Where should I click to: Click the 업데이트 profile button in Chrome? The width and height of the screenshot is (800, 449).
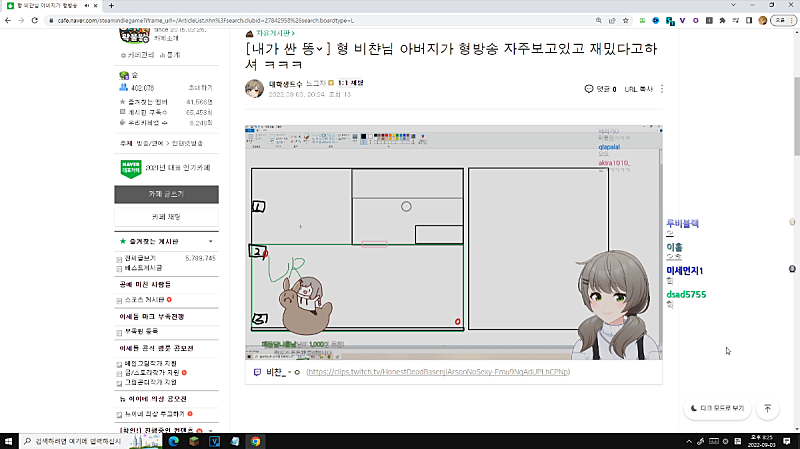point(784,20)
